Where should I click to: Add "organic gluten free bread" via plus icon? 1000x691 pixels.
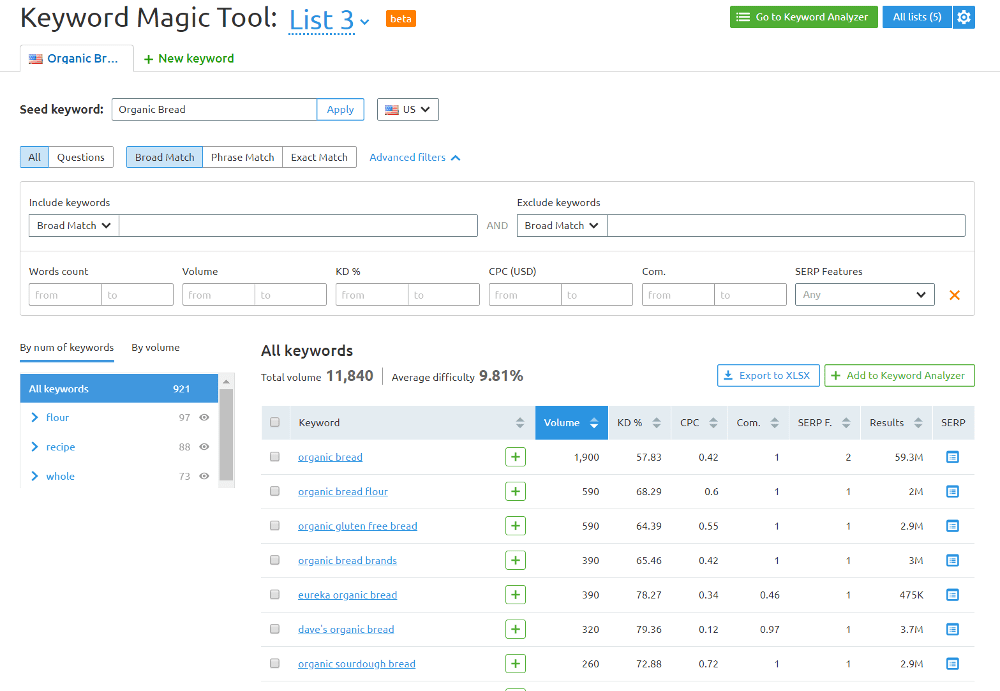(x=515, y=525)
